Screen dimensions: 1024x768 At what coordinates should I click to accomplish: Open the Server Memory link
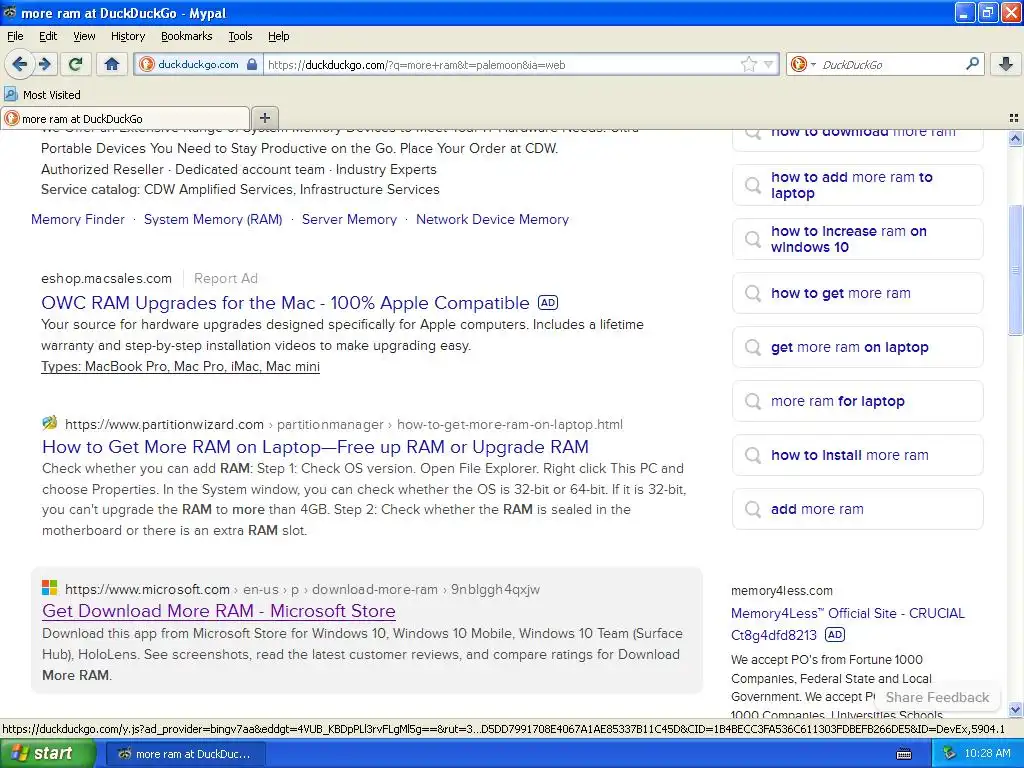tap(349, 219)
